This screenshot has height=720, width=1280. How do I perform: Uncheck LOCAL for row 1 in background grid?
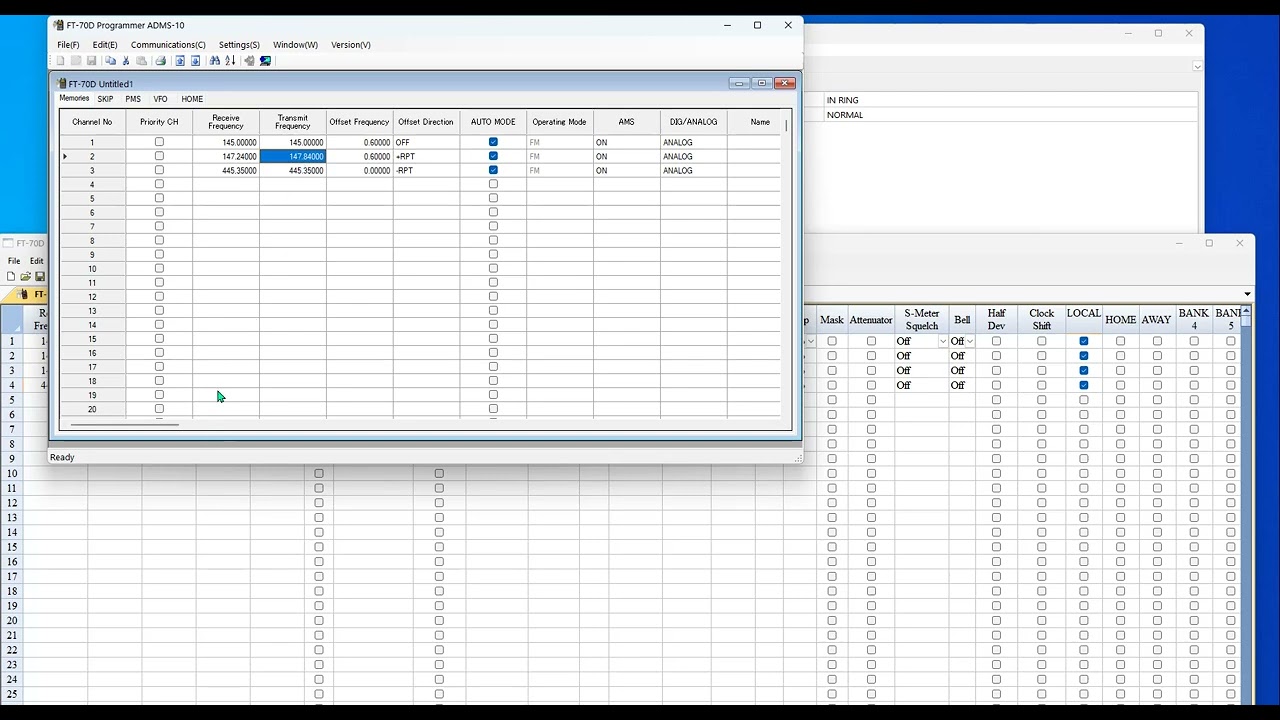click(x=1084, y=341)
